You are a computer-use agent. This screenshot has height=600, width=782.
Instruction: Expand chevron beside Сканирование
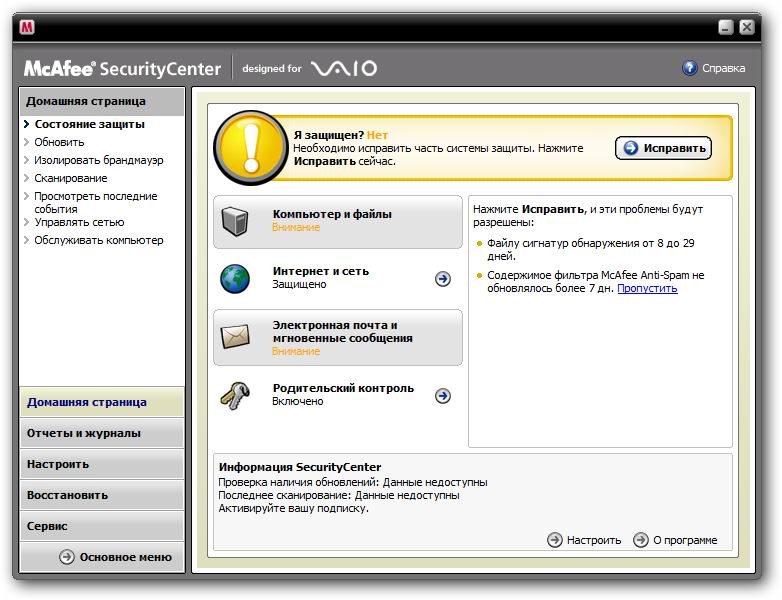[x=26, y=178]
